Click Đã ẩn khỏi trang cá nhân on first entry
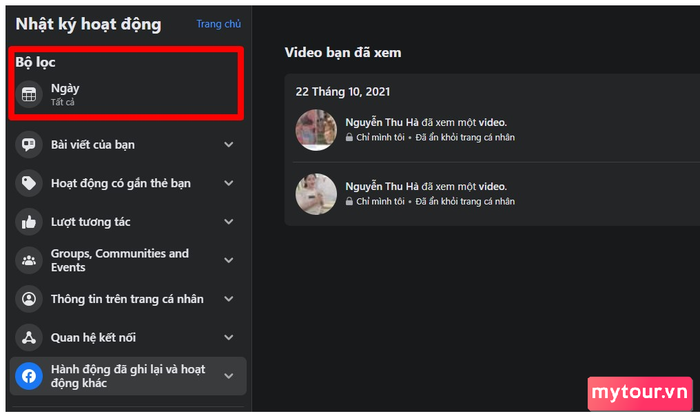This screenshot has height=420, width=700. coord(465,137)
